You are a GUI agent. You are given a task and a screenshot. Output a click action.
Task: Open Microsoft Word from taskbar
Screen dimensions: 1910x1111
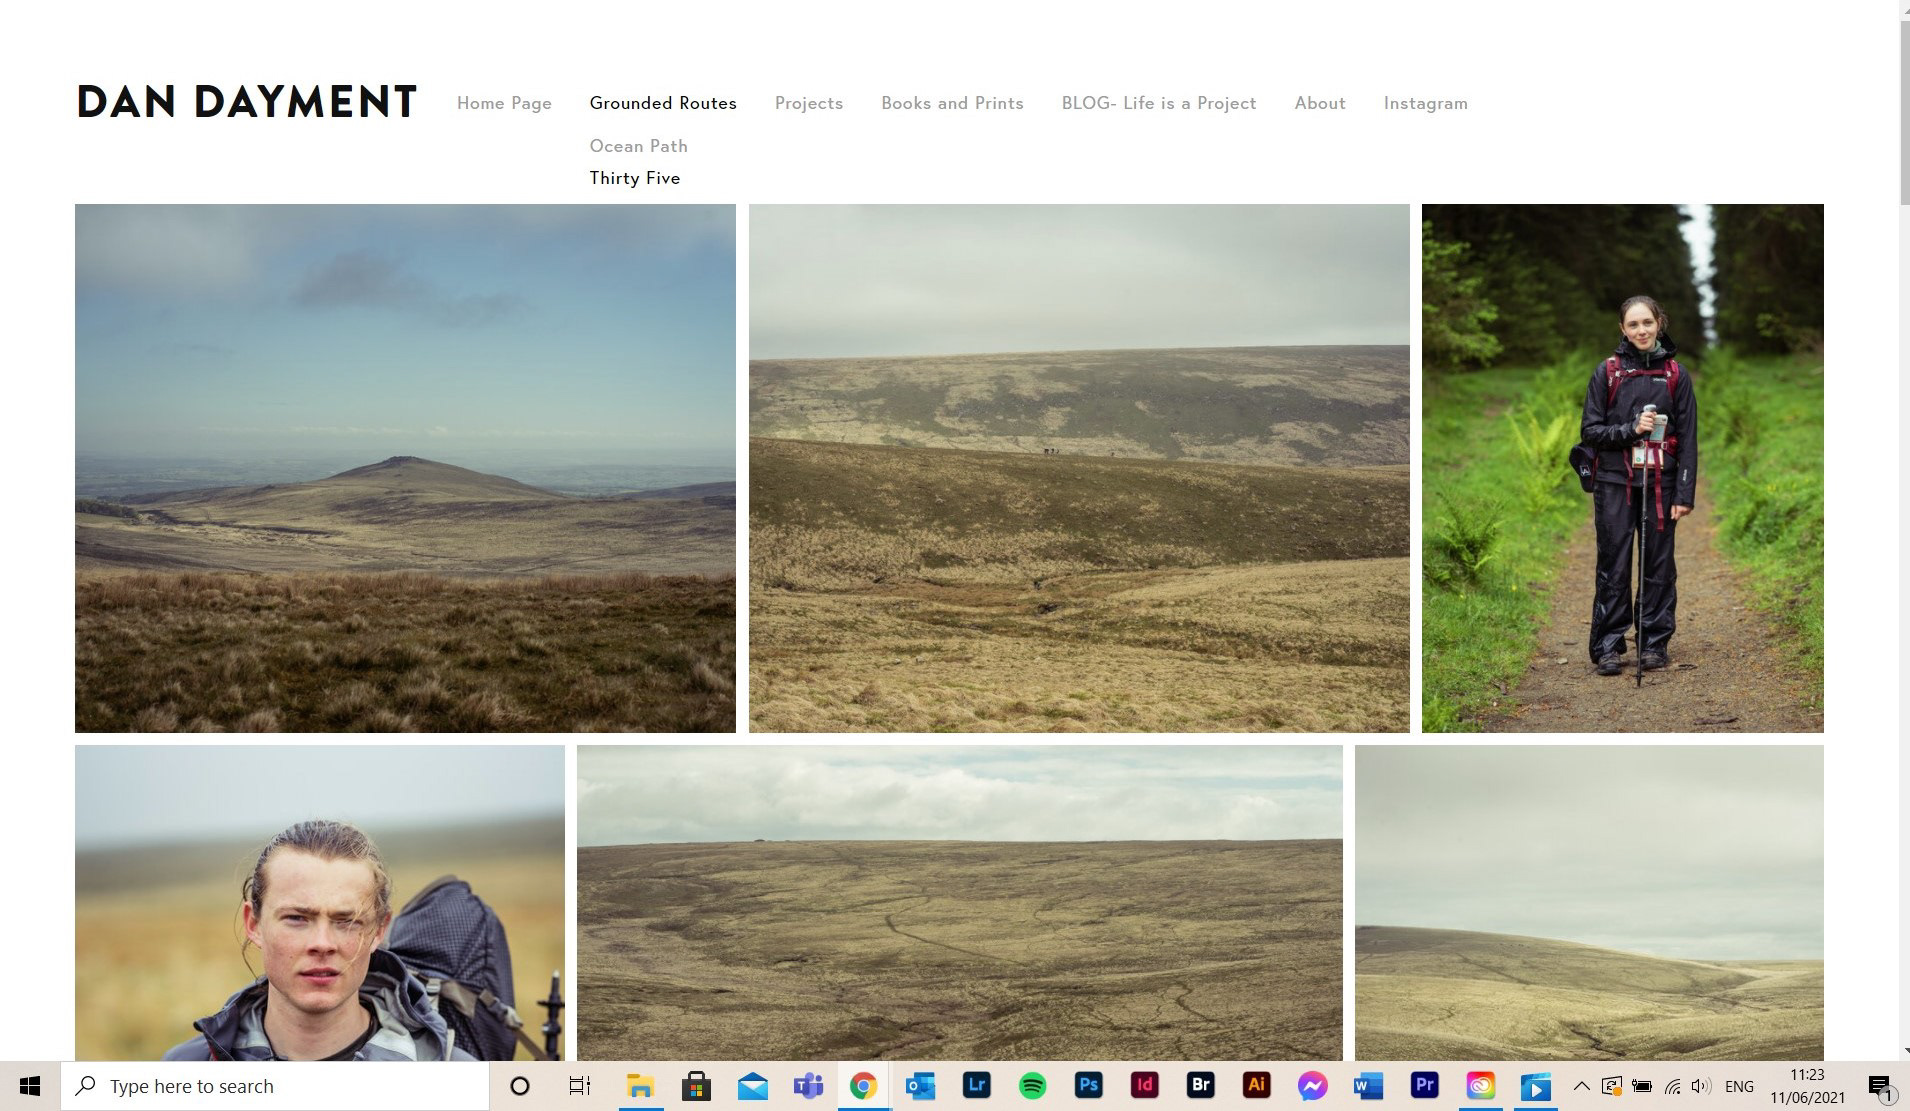1369,1086
